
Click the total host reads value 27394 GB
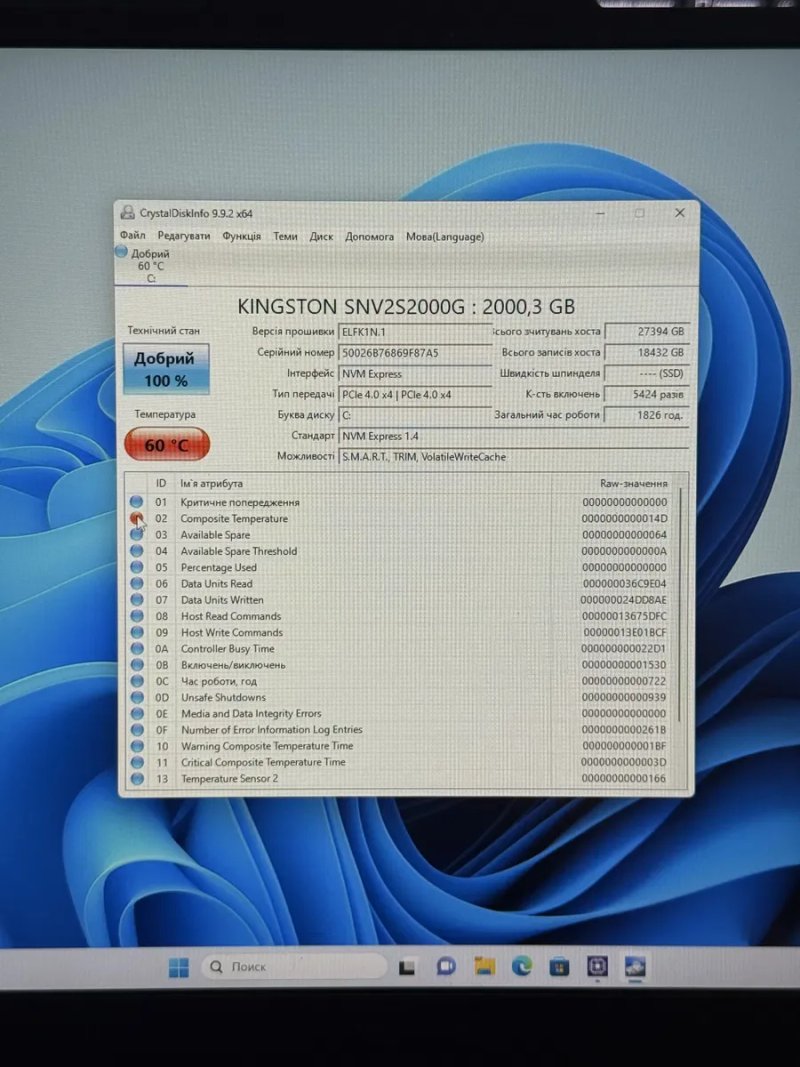pyautogui.click(x=647, y=331)
